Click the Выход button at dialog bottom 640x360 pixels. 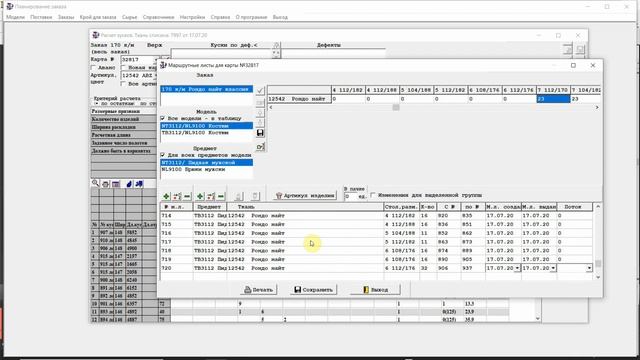pos(376,290)
